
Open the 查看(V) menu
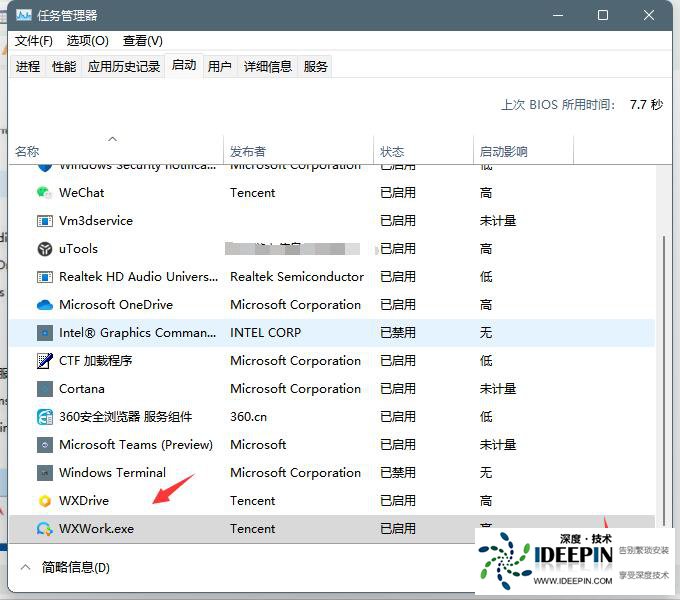(x=142, y=41)
